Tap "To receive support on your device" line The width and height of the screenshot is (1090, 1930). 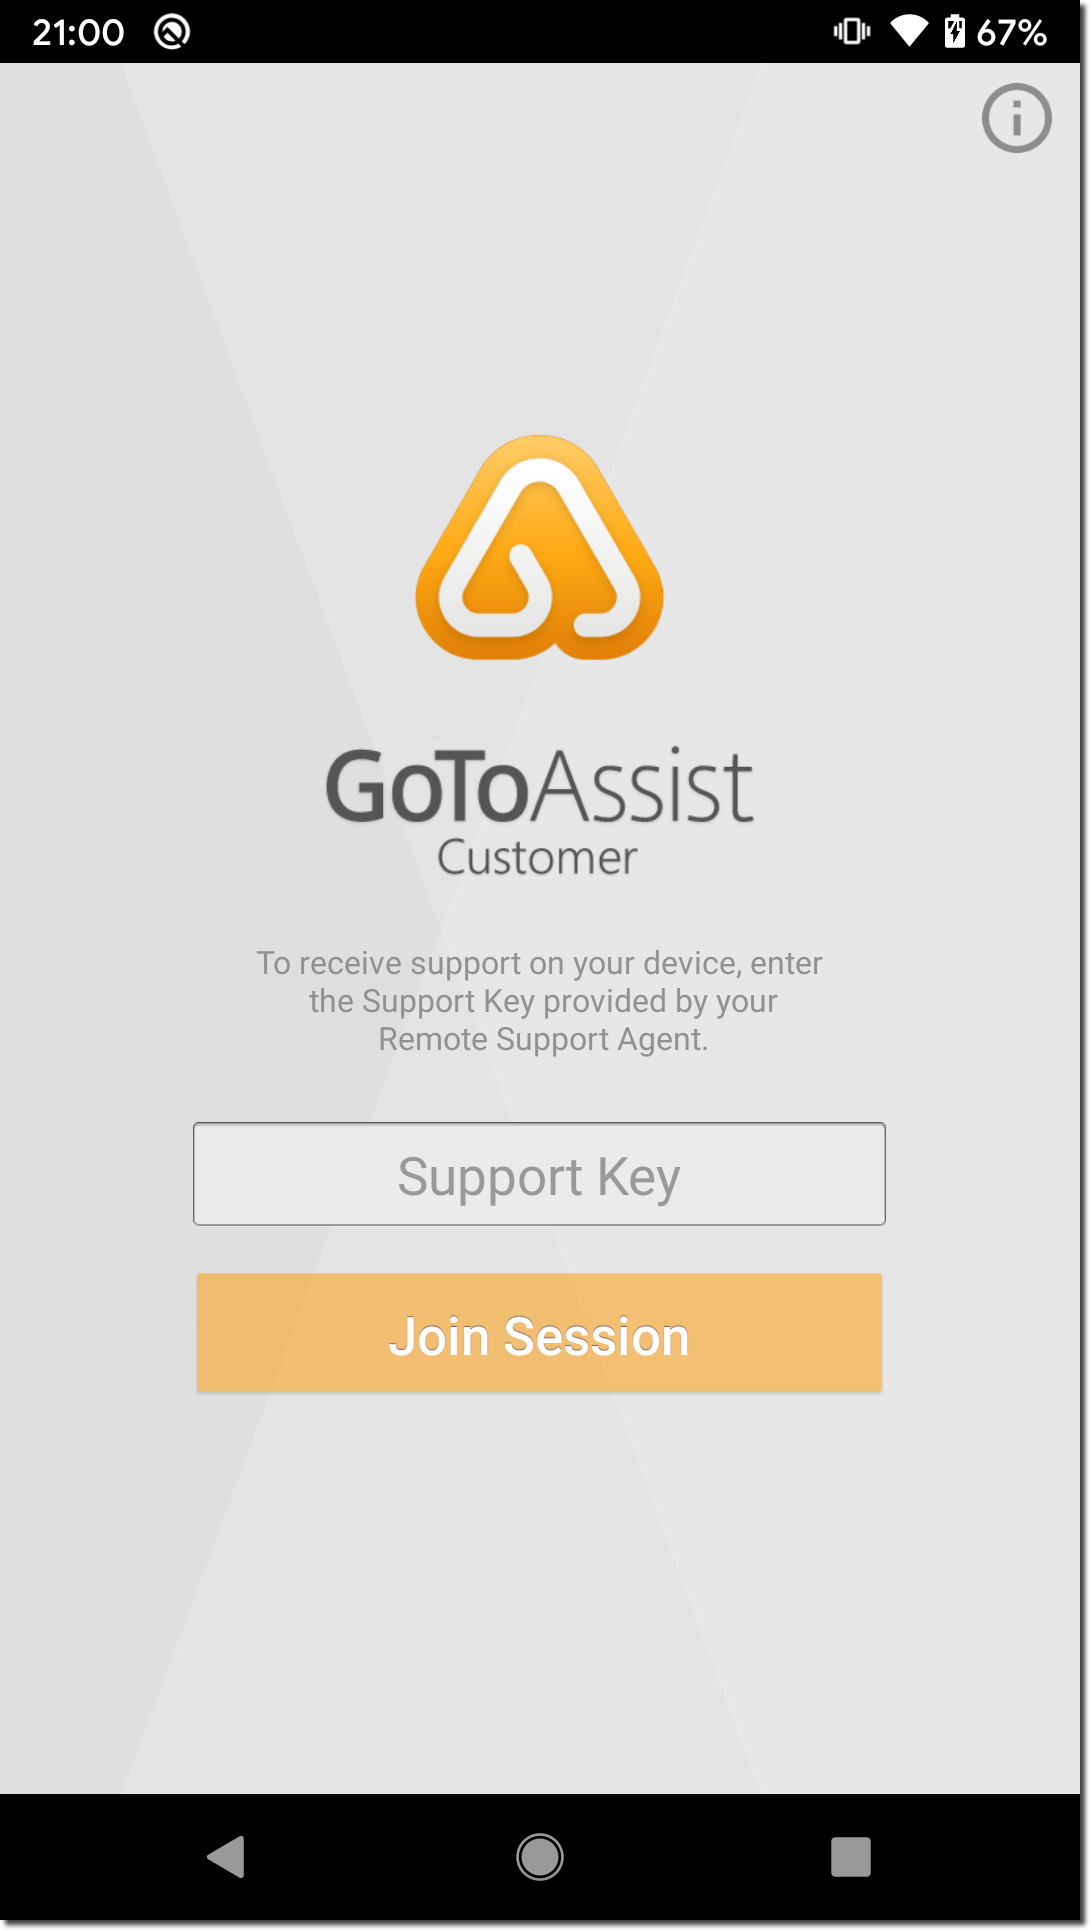pos(499,963)
